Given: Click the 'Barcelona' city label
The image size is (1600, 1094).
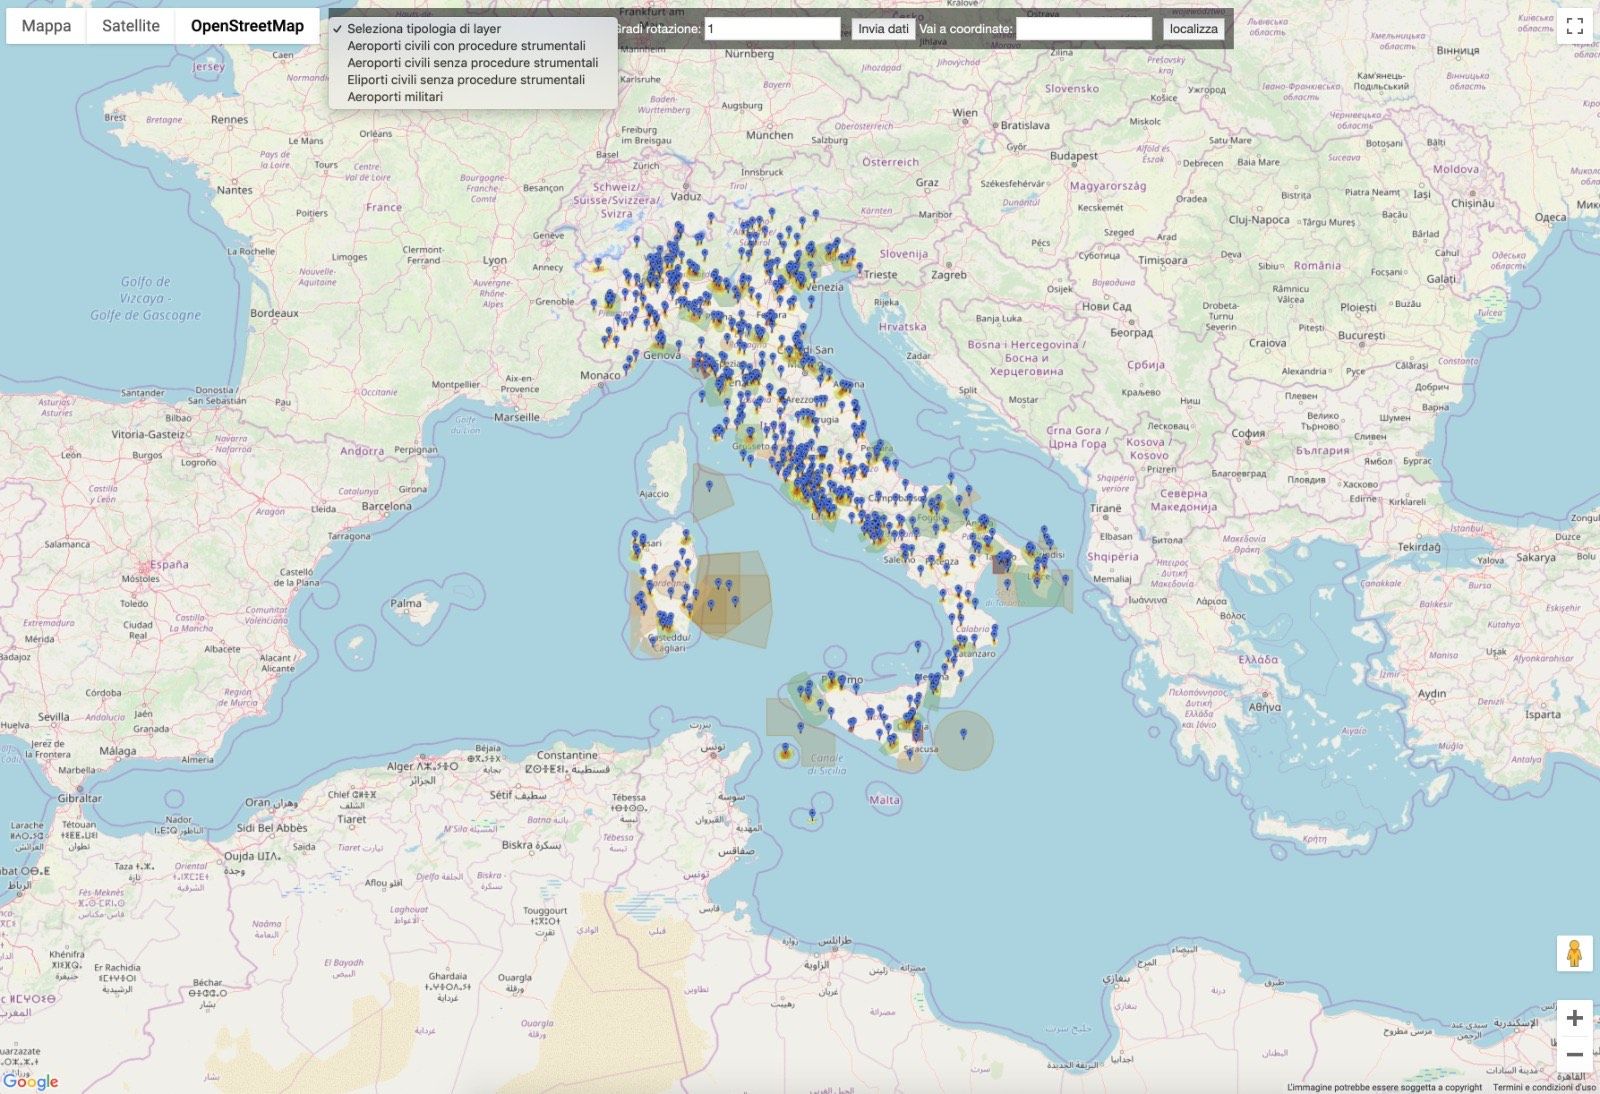Looking at the screenshot, I should 386,506.
